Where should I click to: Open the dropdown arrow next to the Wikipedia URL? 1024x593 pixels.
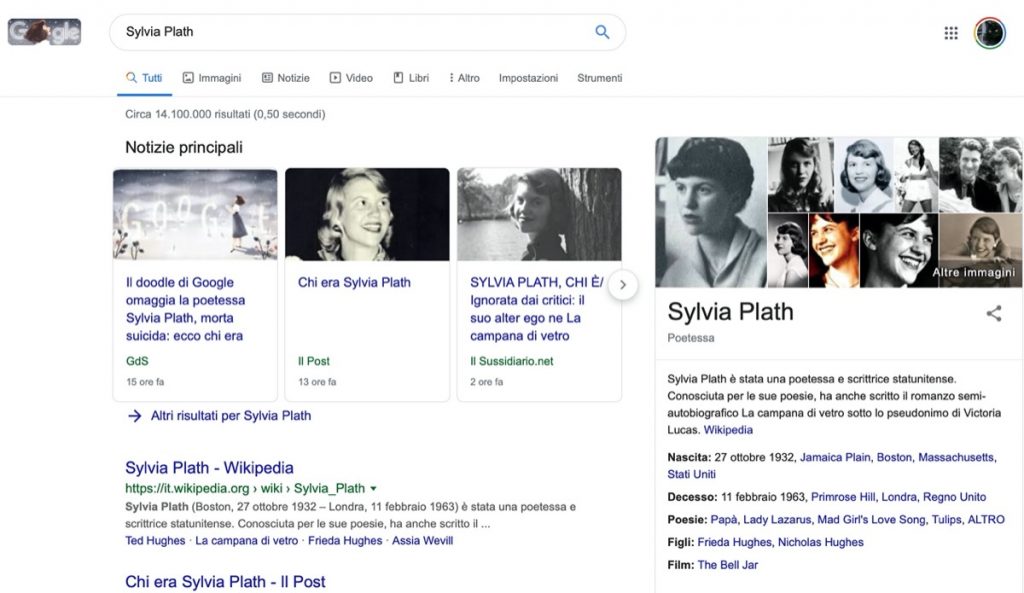[x=373, y=488]
